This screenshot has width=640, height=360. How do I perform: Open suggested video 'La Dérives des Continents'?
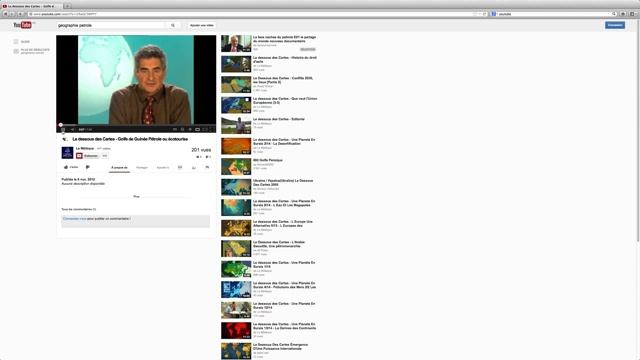[x=269, y=331]
